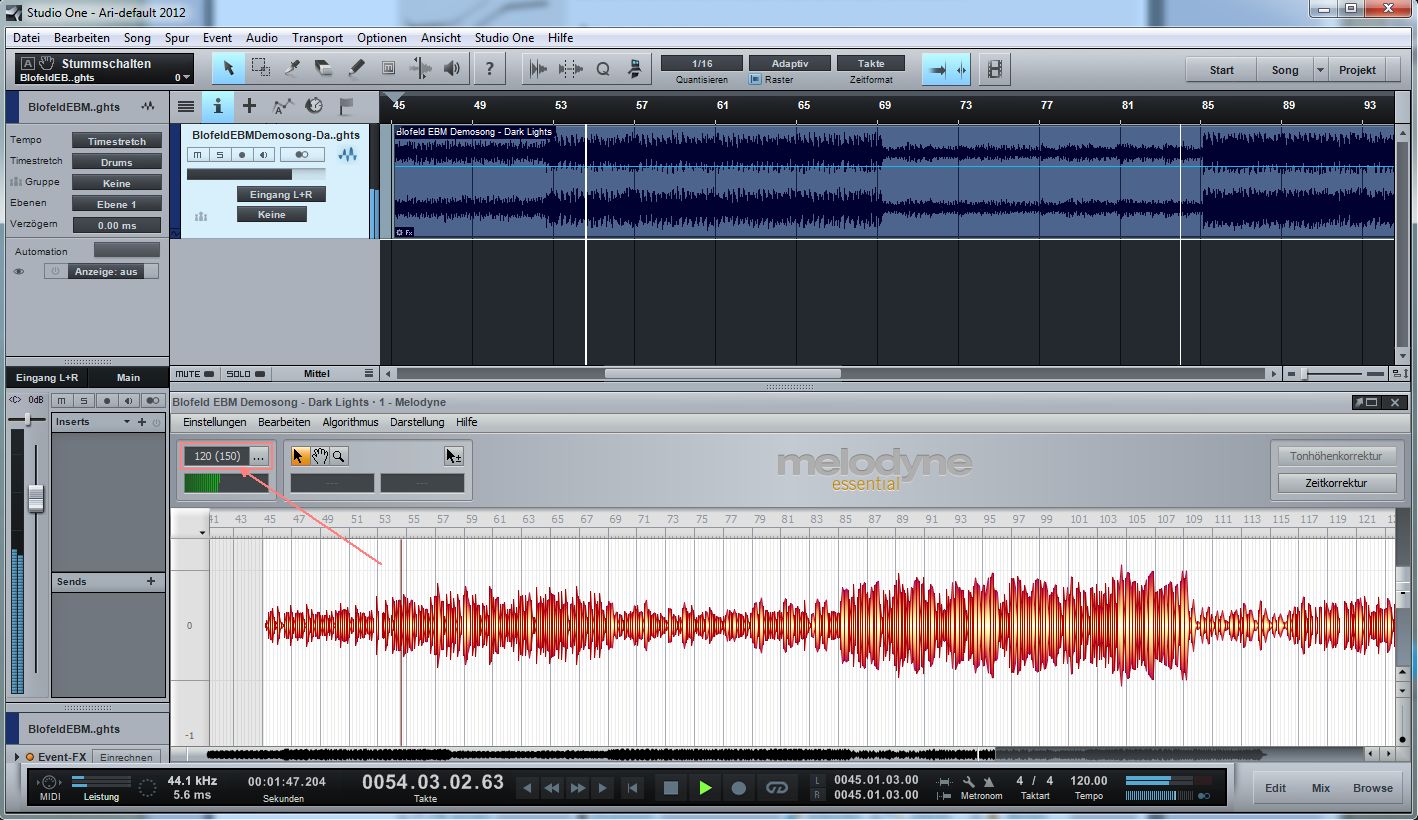
Task: Select the Paint (pencil) tool
Action: click(x=356, y=69)
